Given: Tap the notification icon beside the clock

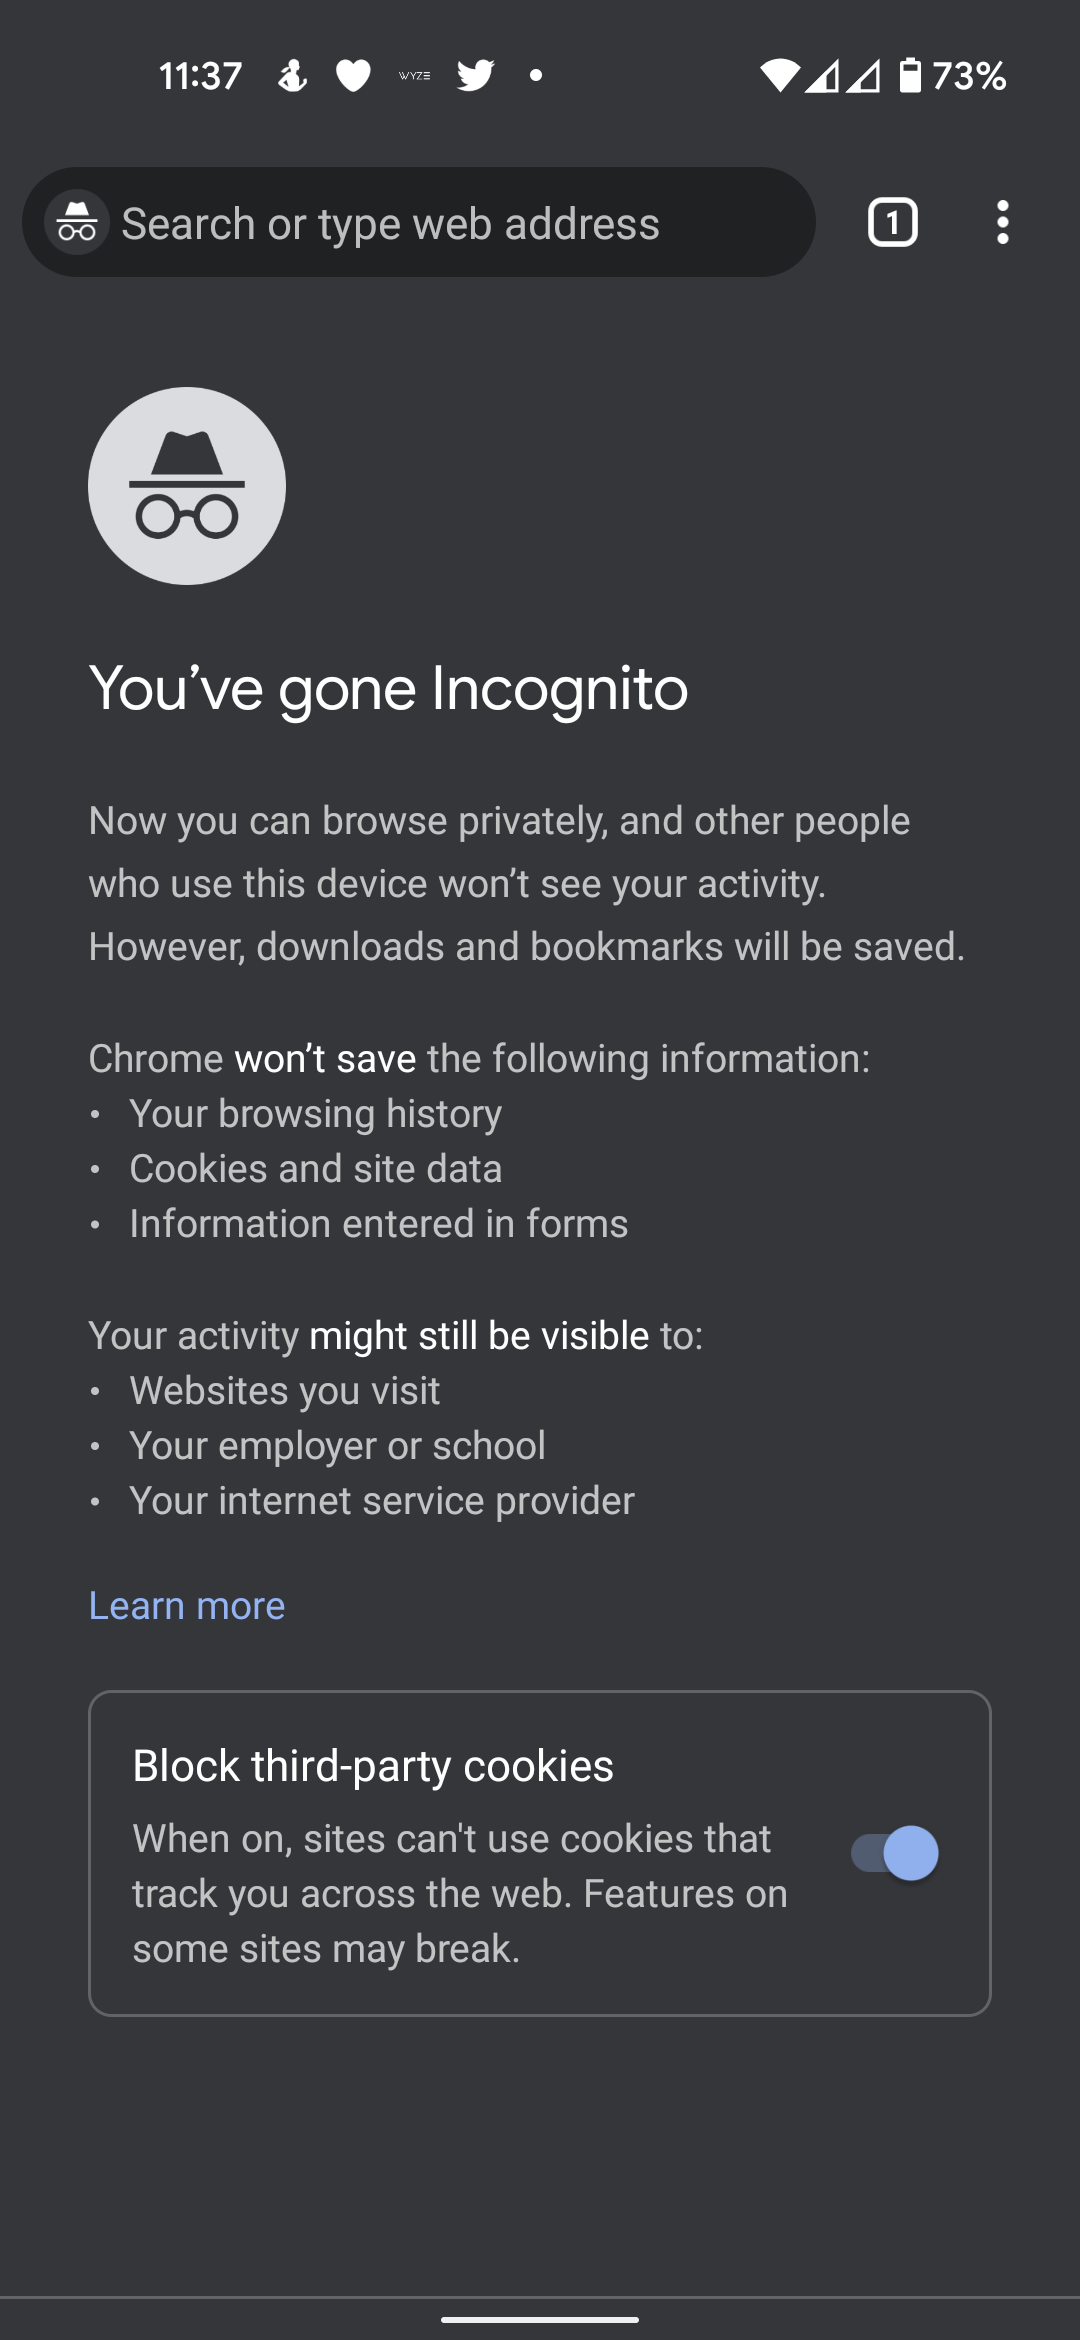Looking at the screenshot, I should (292, 75).
